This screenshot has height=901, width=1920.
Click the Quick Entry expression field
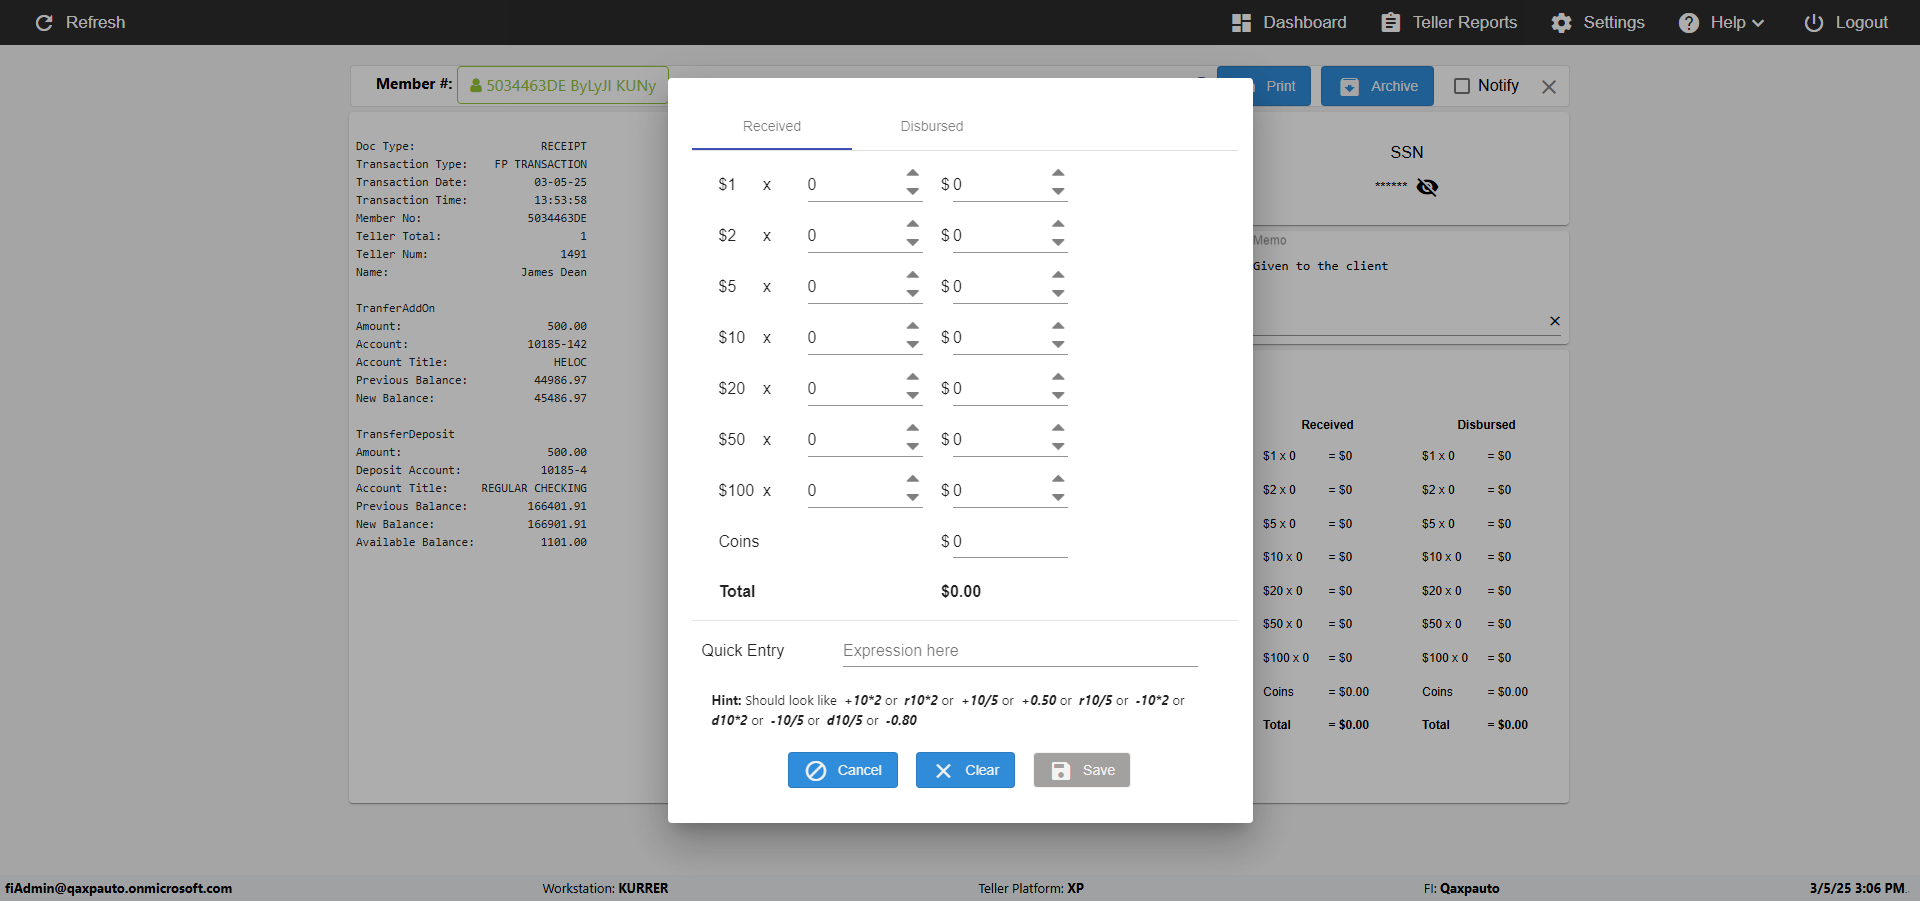(x=1020, y=651)
